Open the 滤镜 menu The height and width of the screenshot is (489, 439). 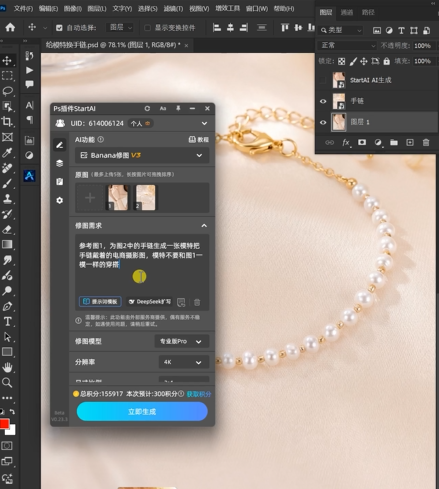click(173, 9)
